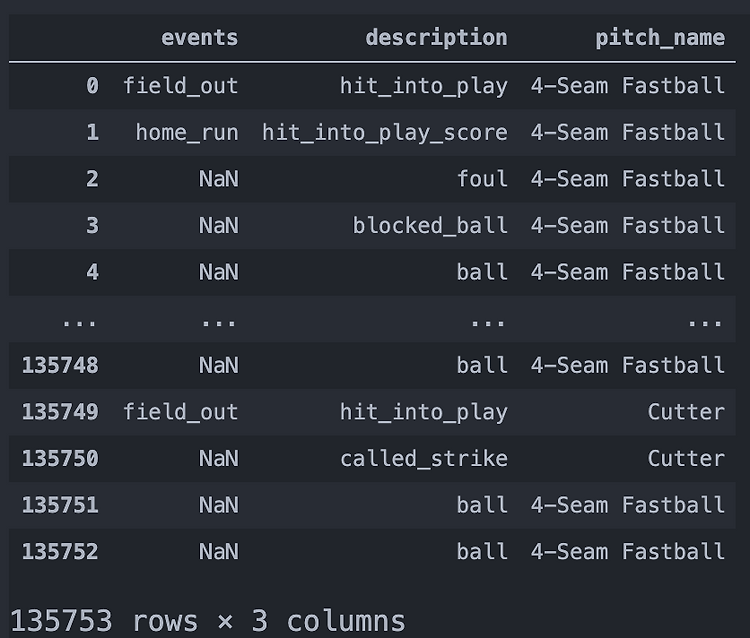Select row index 135748

pyautogui.click(x=60, y=365)
